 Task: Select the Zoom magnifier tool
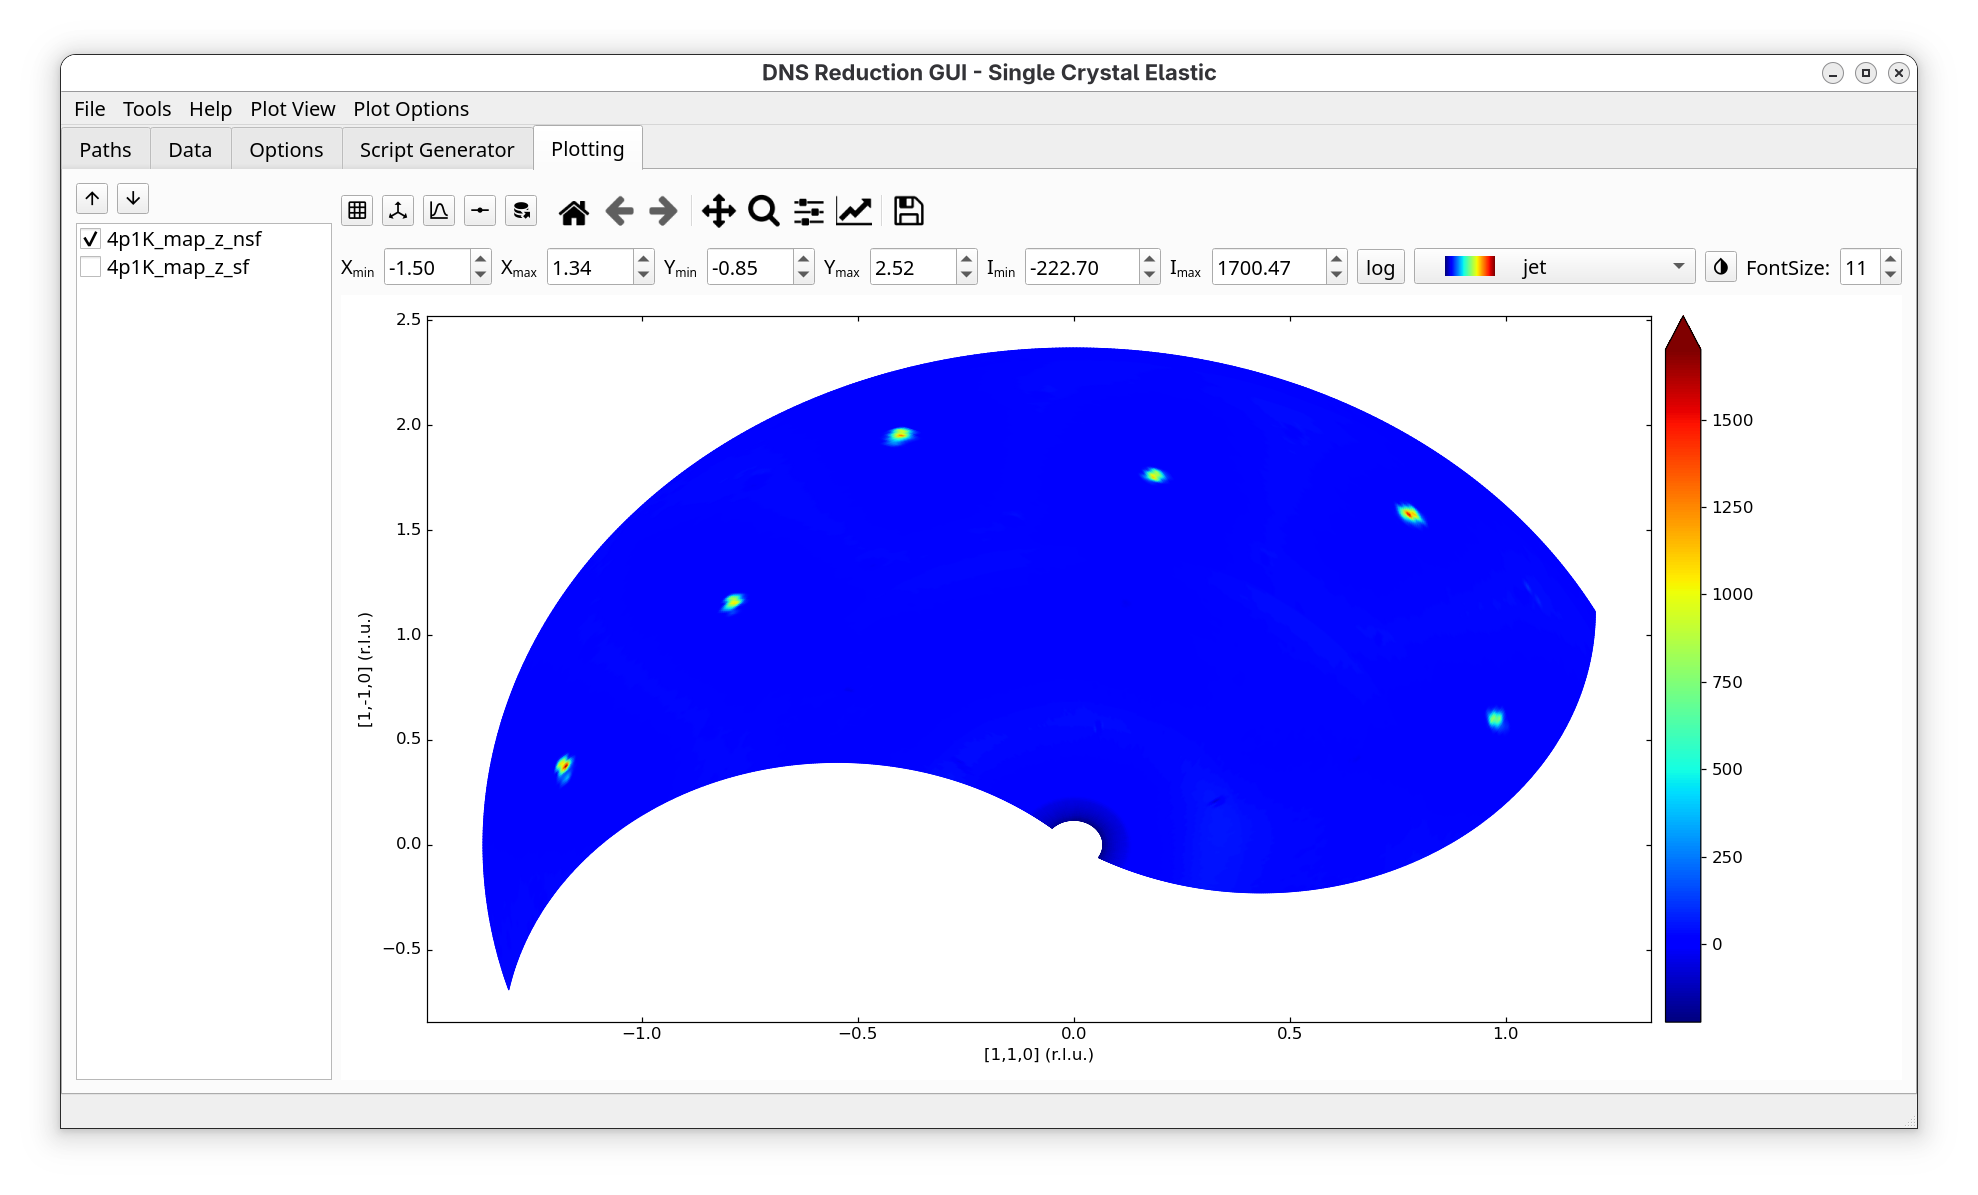point(763,211)
